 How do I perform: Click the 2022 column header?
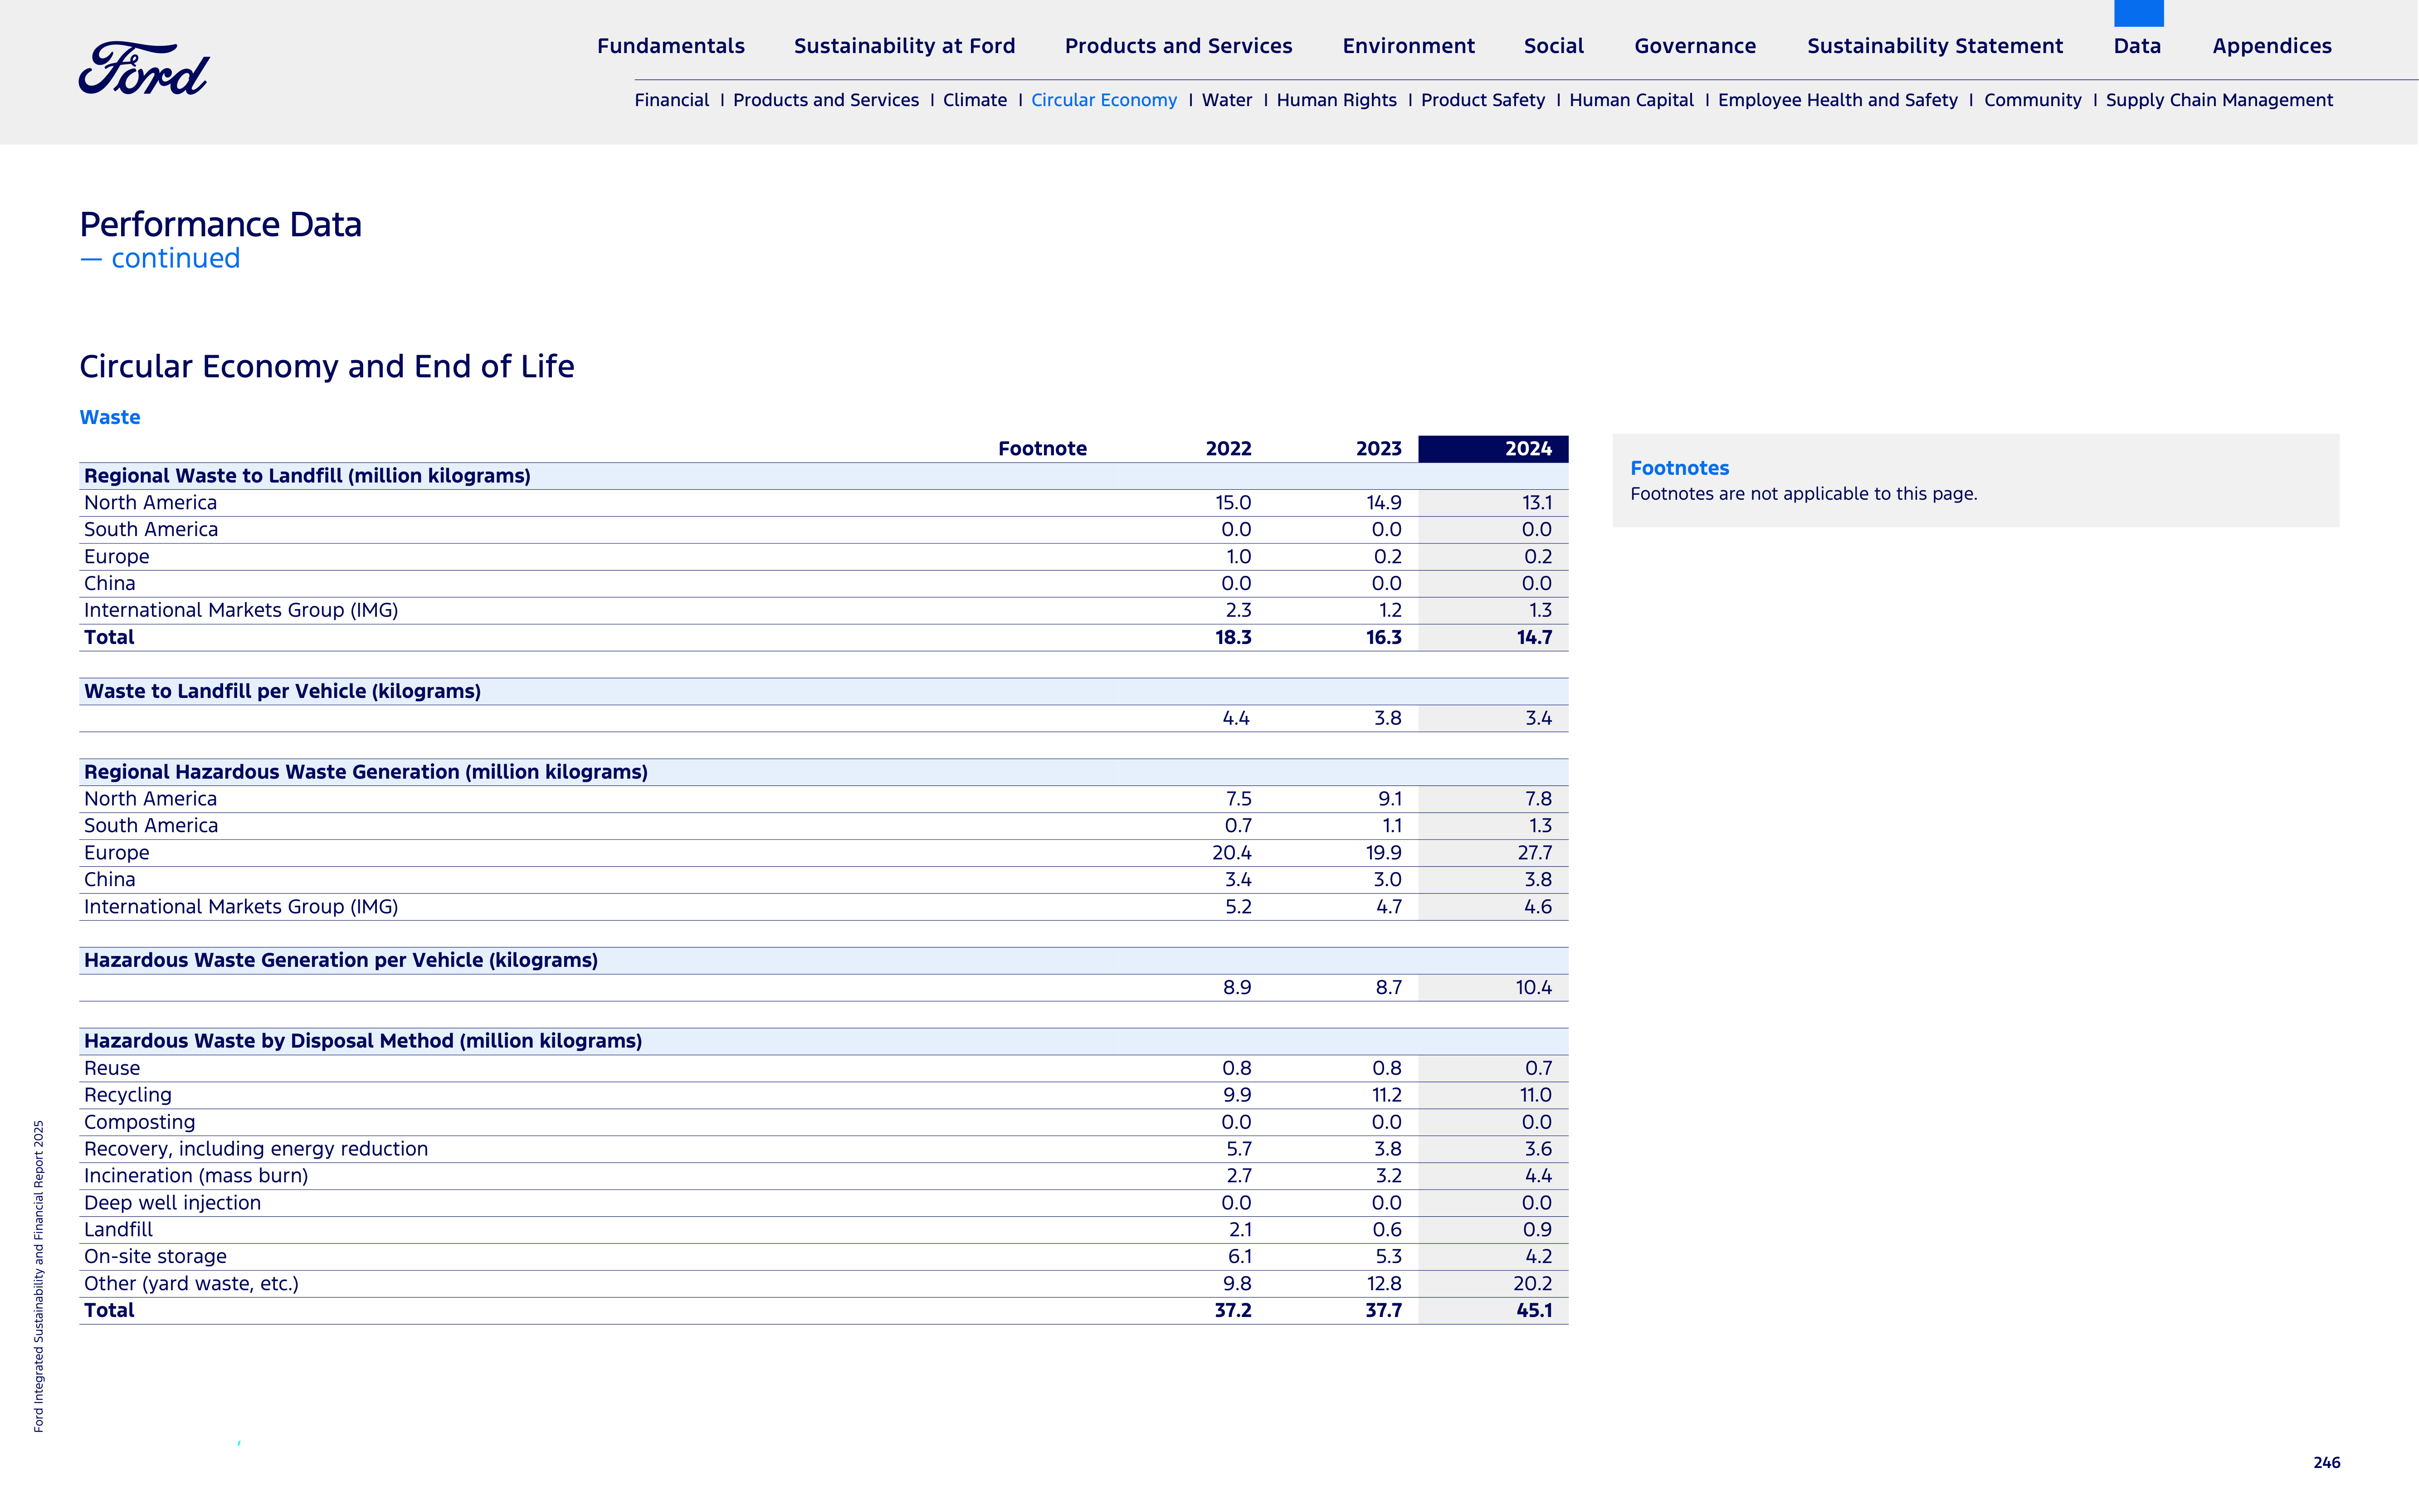coord(1228,449)
